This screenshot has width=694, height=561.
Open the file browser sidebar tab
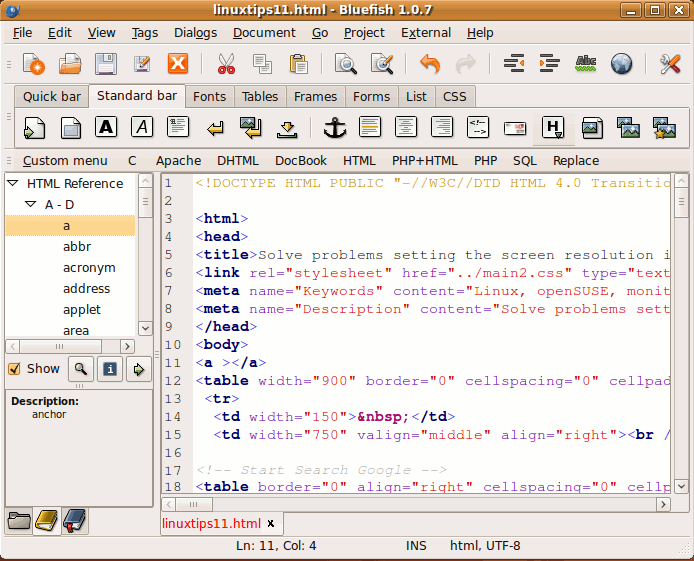click(19, 520)
